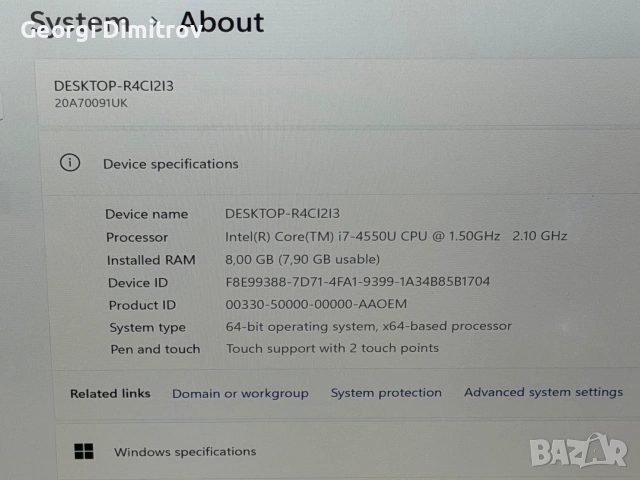Image resolution: width=640 pixels, height=480 pixels.
Task: Open the System protection link
Action: point(386,393)
